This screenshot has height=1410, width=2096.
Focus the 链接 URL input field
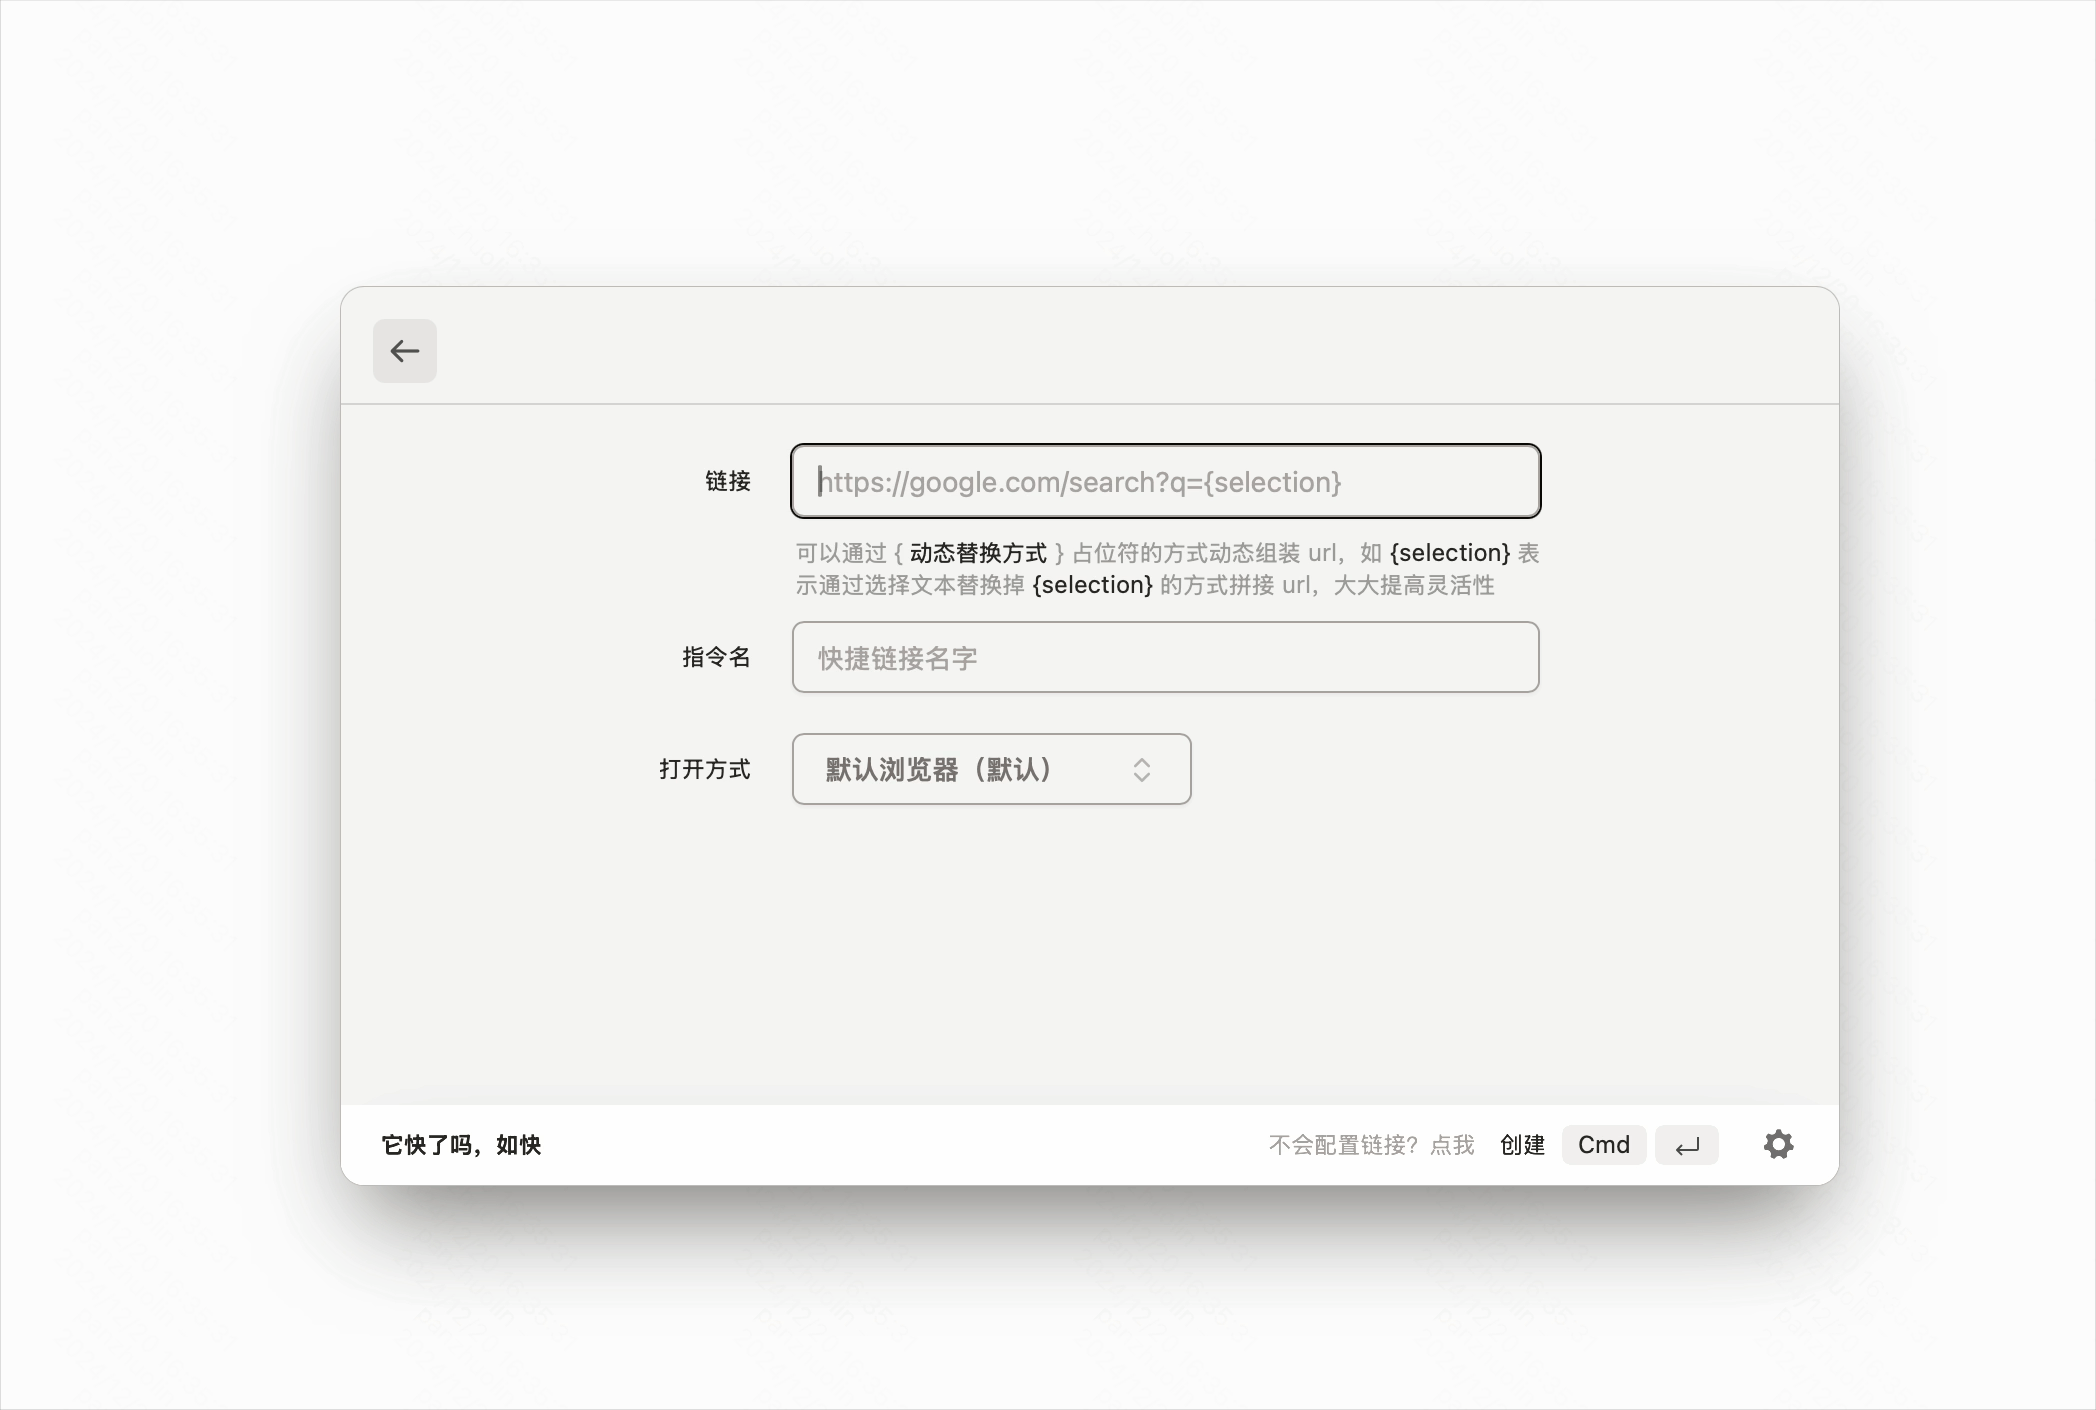click(1165, 482)
